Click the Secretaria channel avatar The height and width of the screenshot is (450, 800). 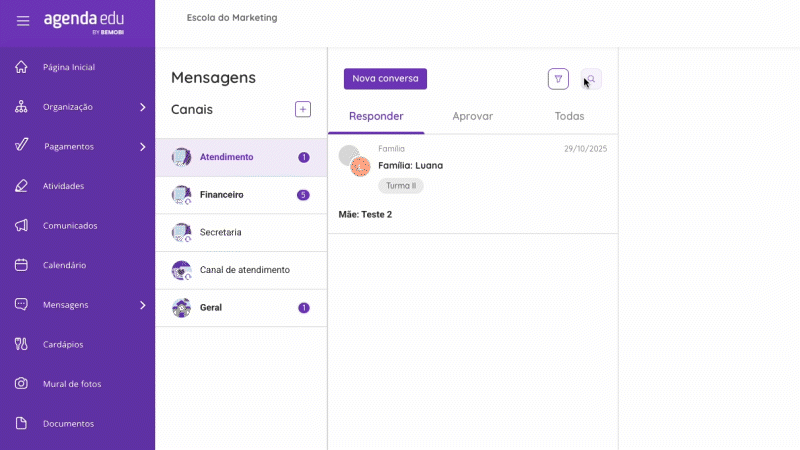point(181,233)
